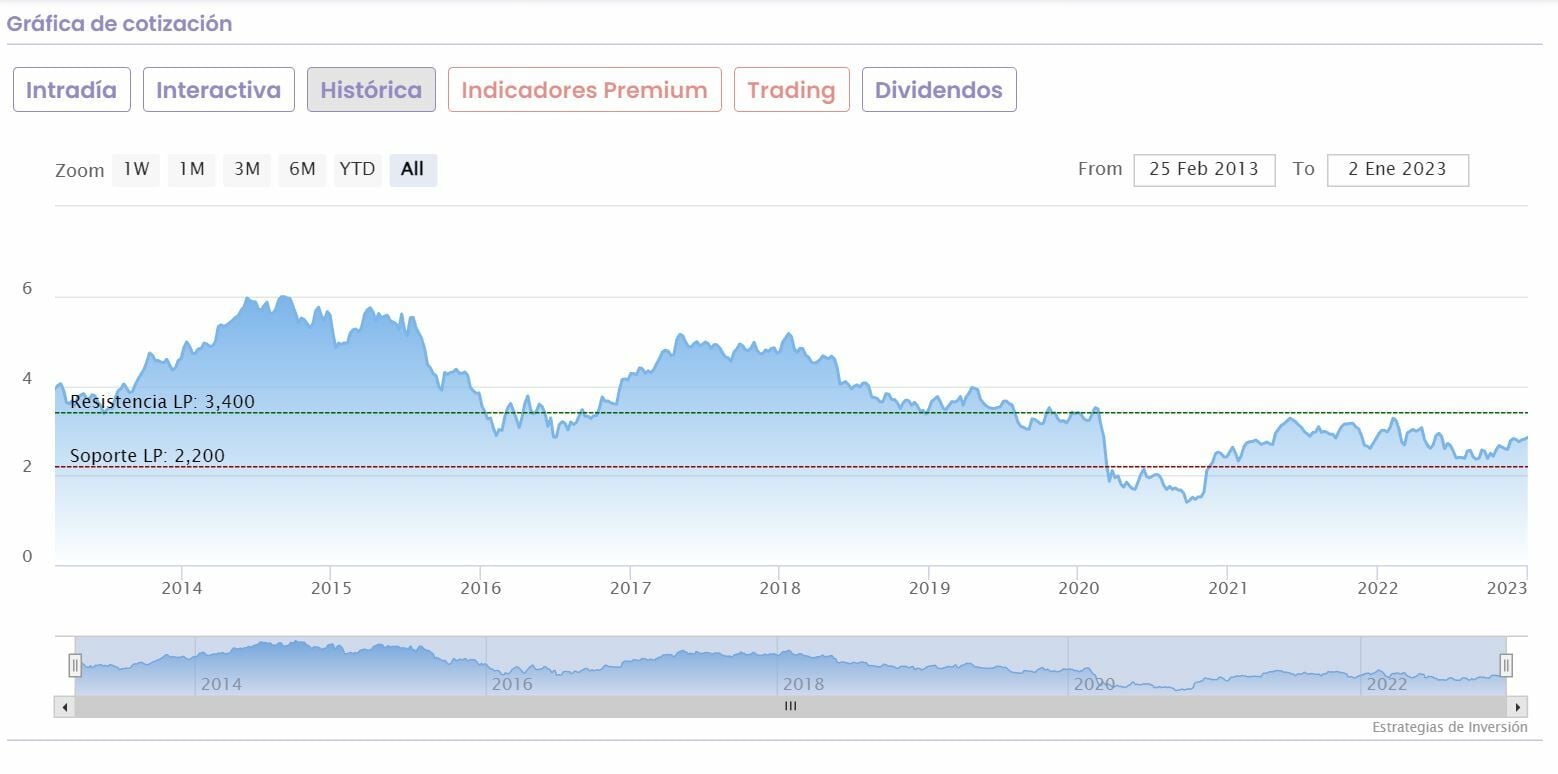Switch to the Intradía chart tab
This screenshot has width=1558, height=774.
tap(71, 90)
